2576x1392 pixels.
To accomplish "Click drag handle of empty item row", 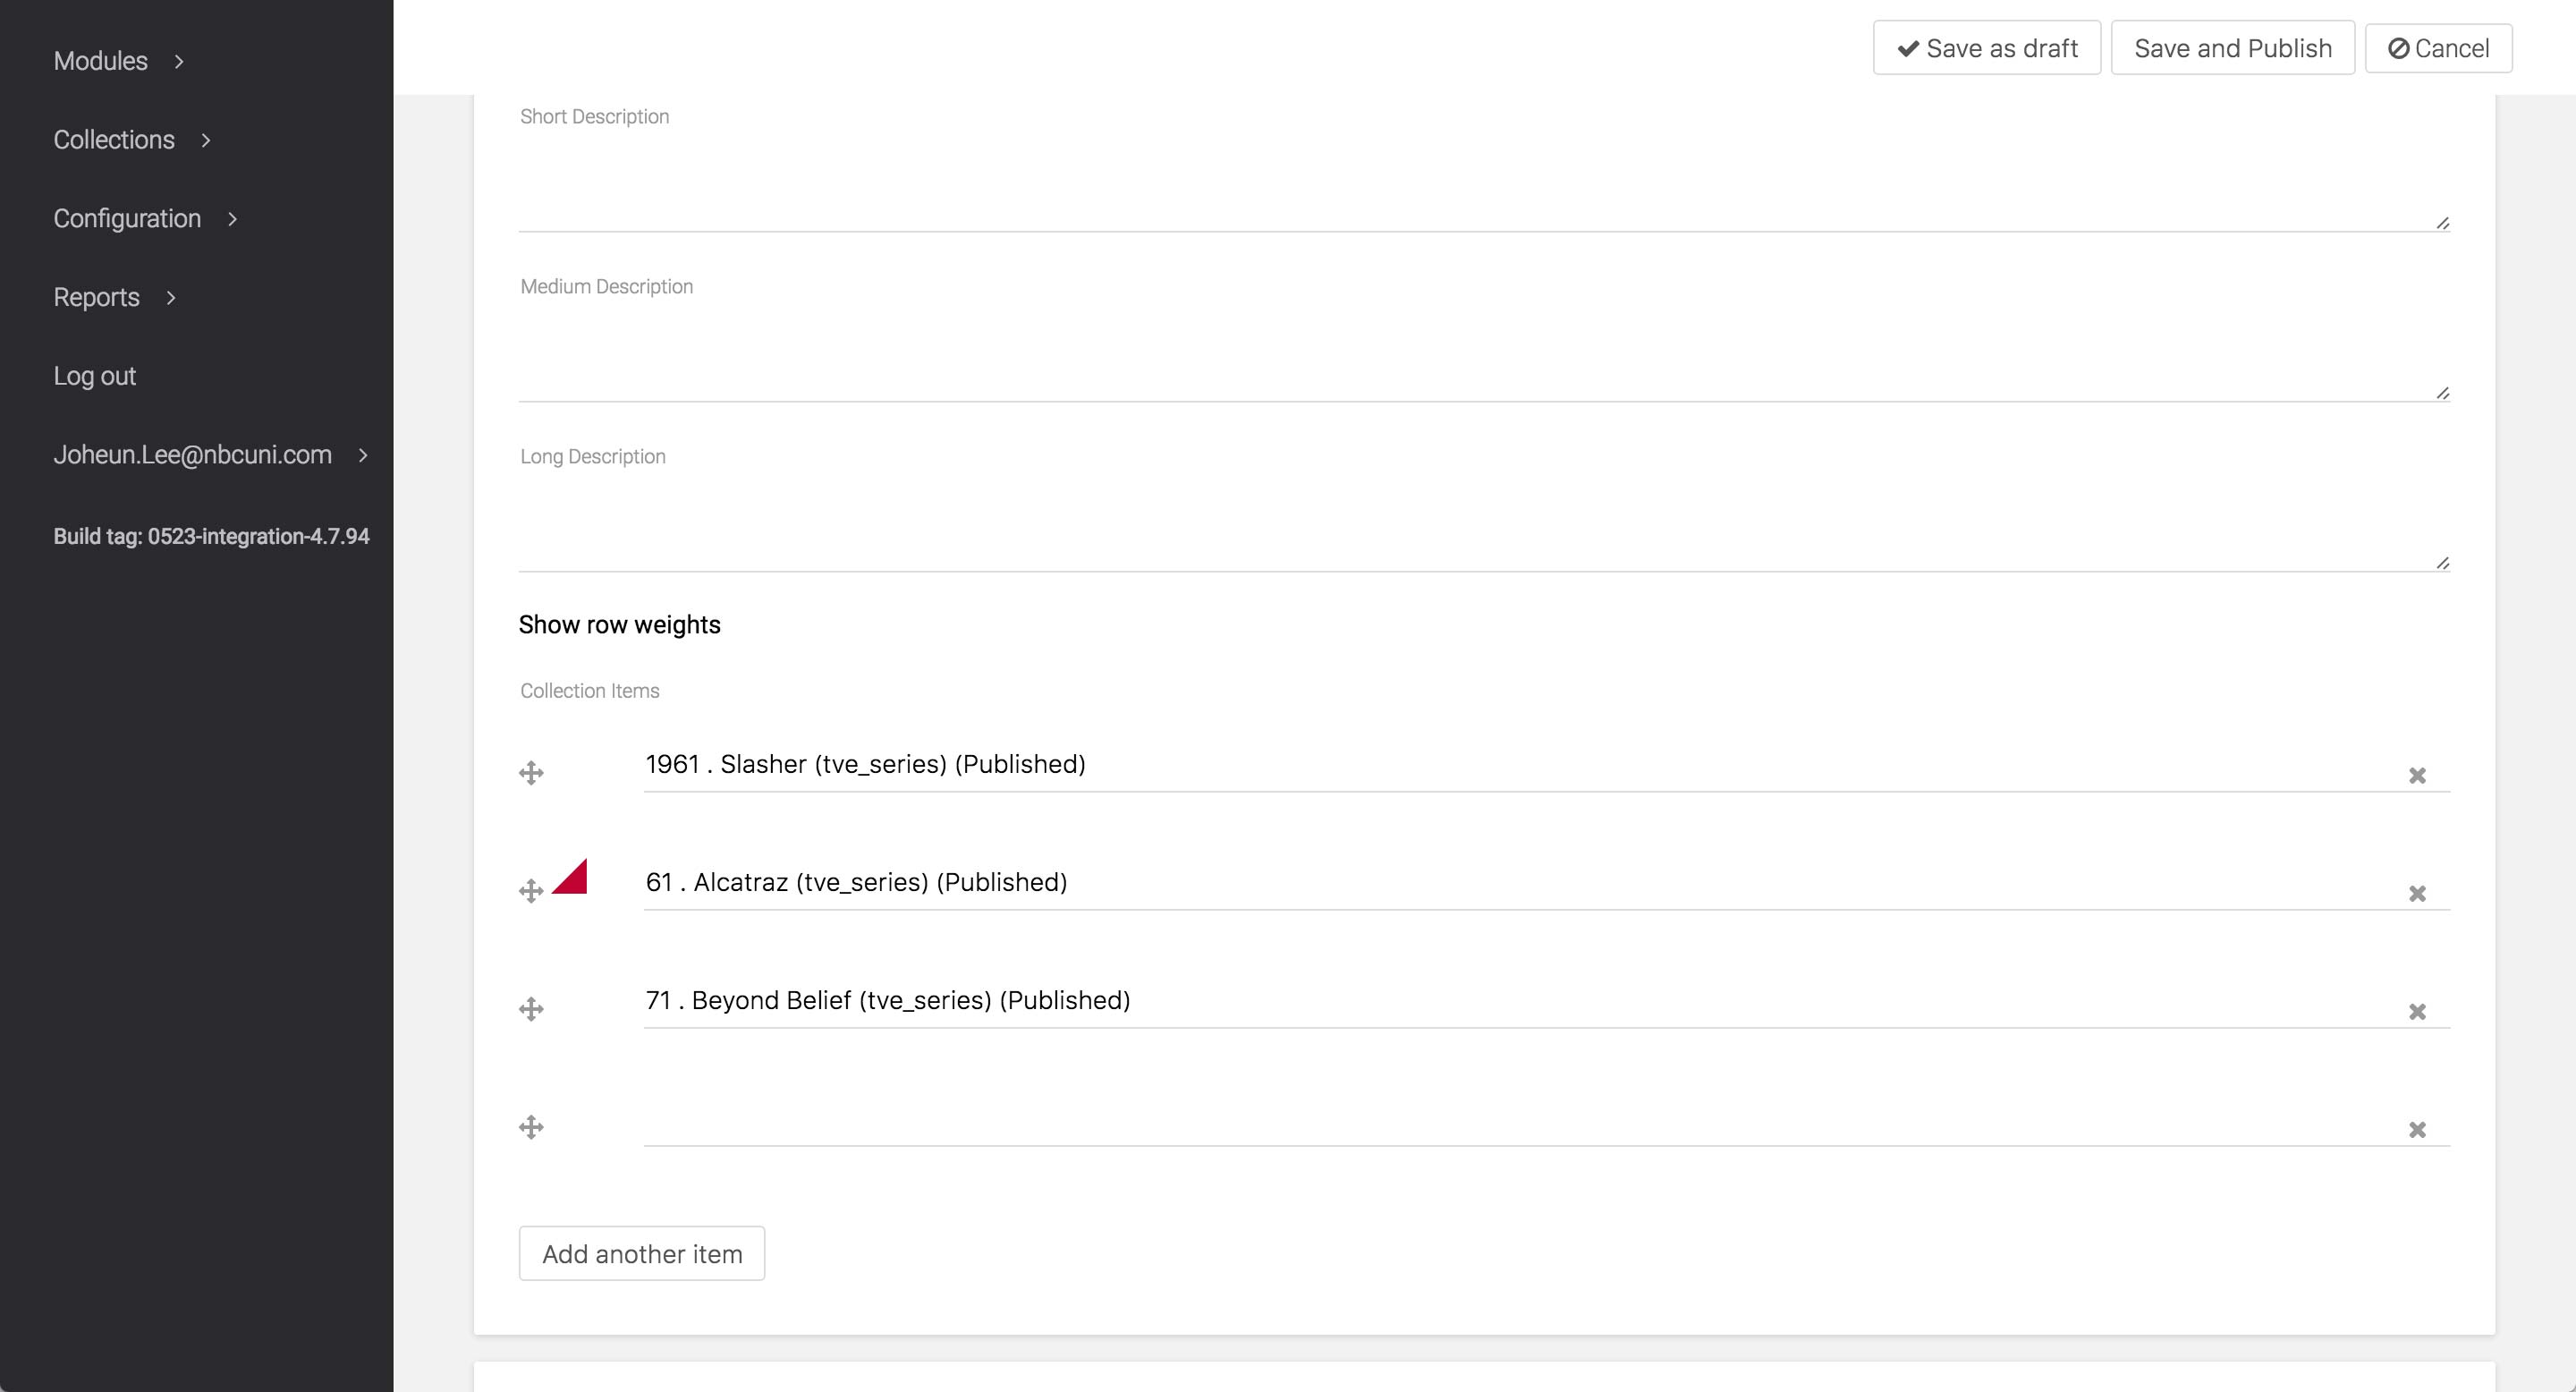I will pos(531,1127).
